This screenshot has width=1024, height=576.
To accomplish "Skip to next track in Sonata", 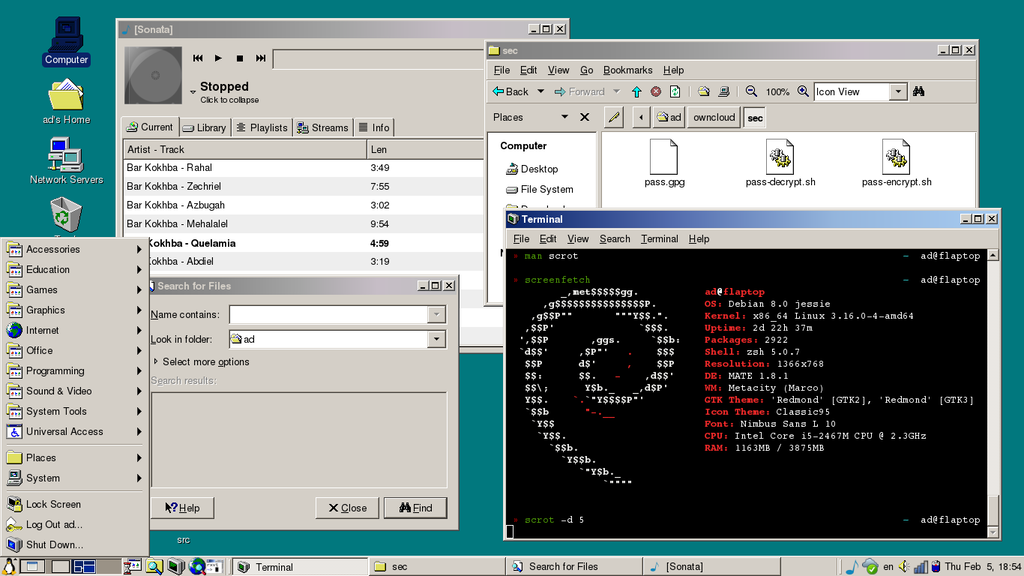I will click(x=261, y=59).
